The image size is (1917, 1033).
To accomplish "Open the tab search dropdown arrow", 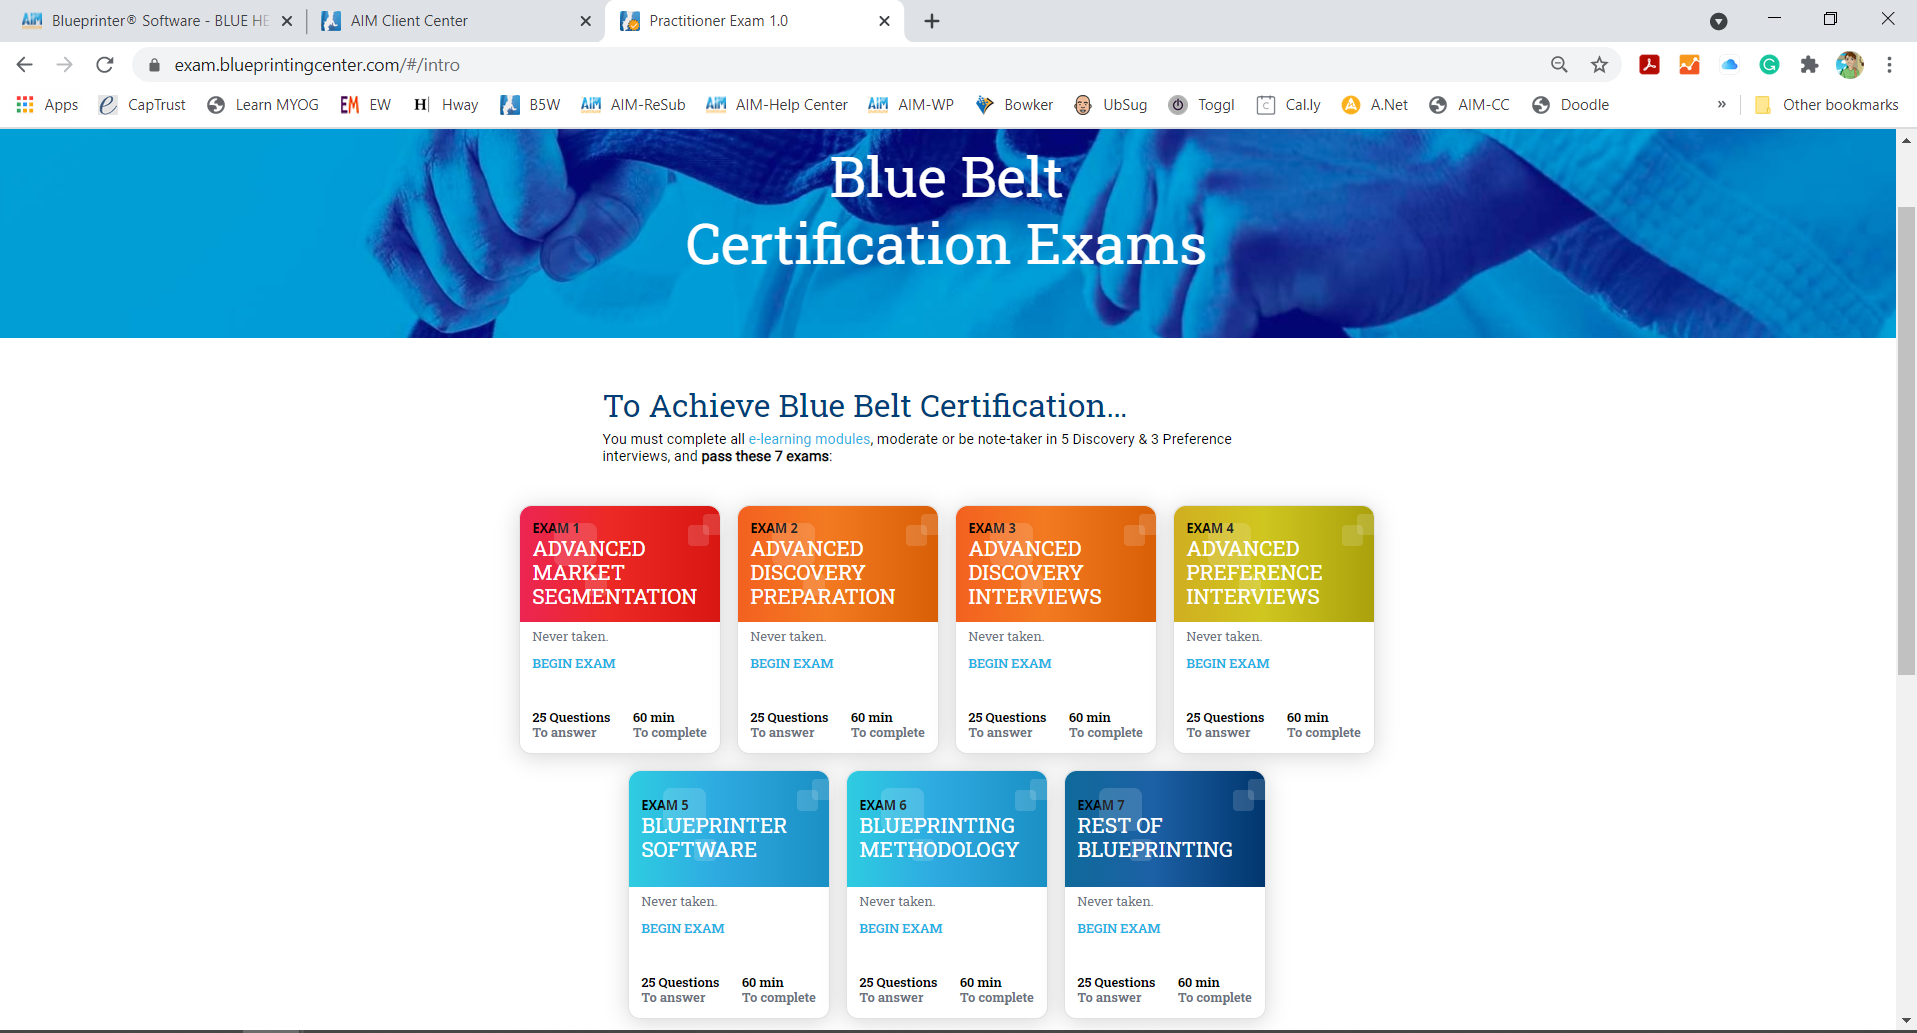I will point(1719,21).
